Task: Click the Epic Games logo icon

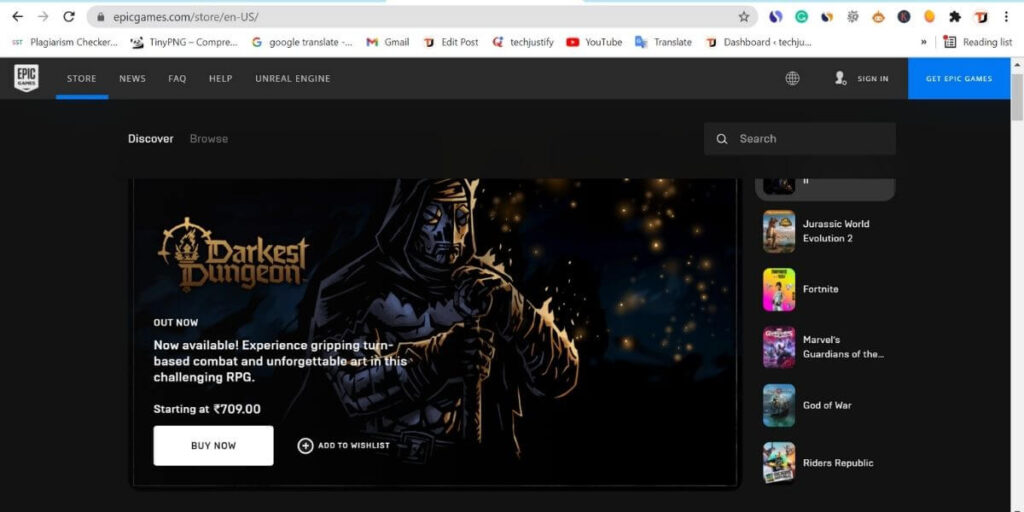Action: pos(26,78)
